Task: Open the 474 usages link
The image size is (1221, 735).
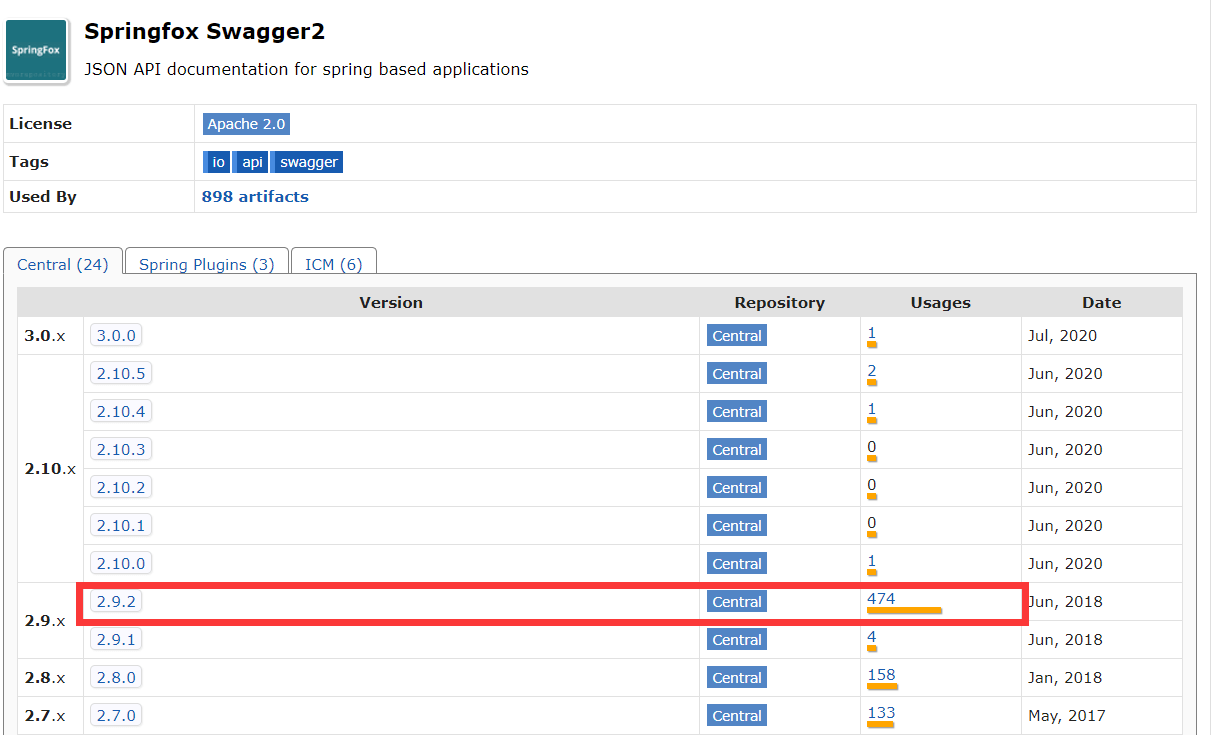Action: tap(881, 599)
